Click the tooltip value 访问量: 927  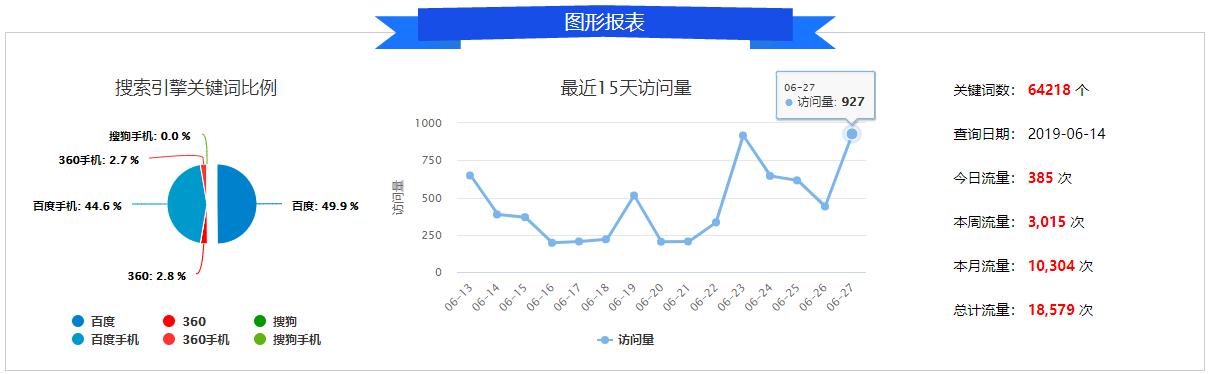coord(824,102)
